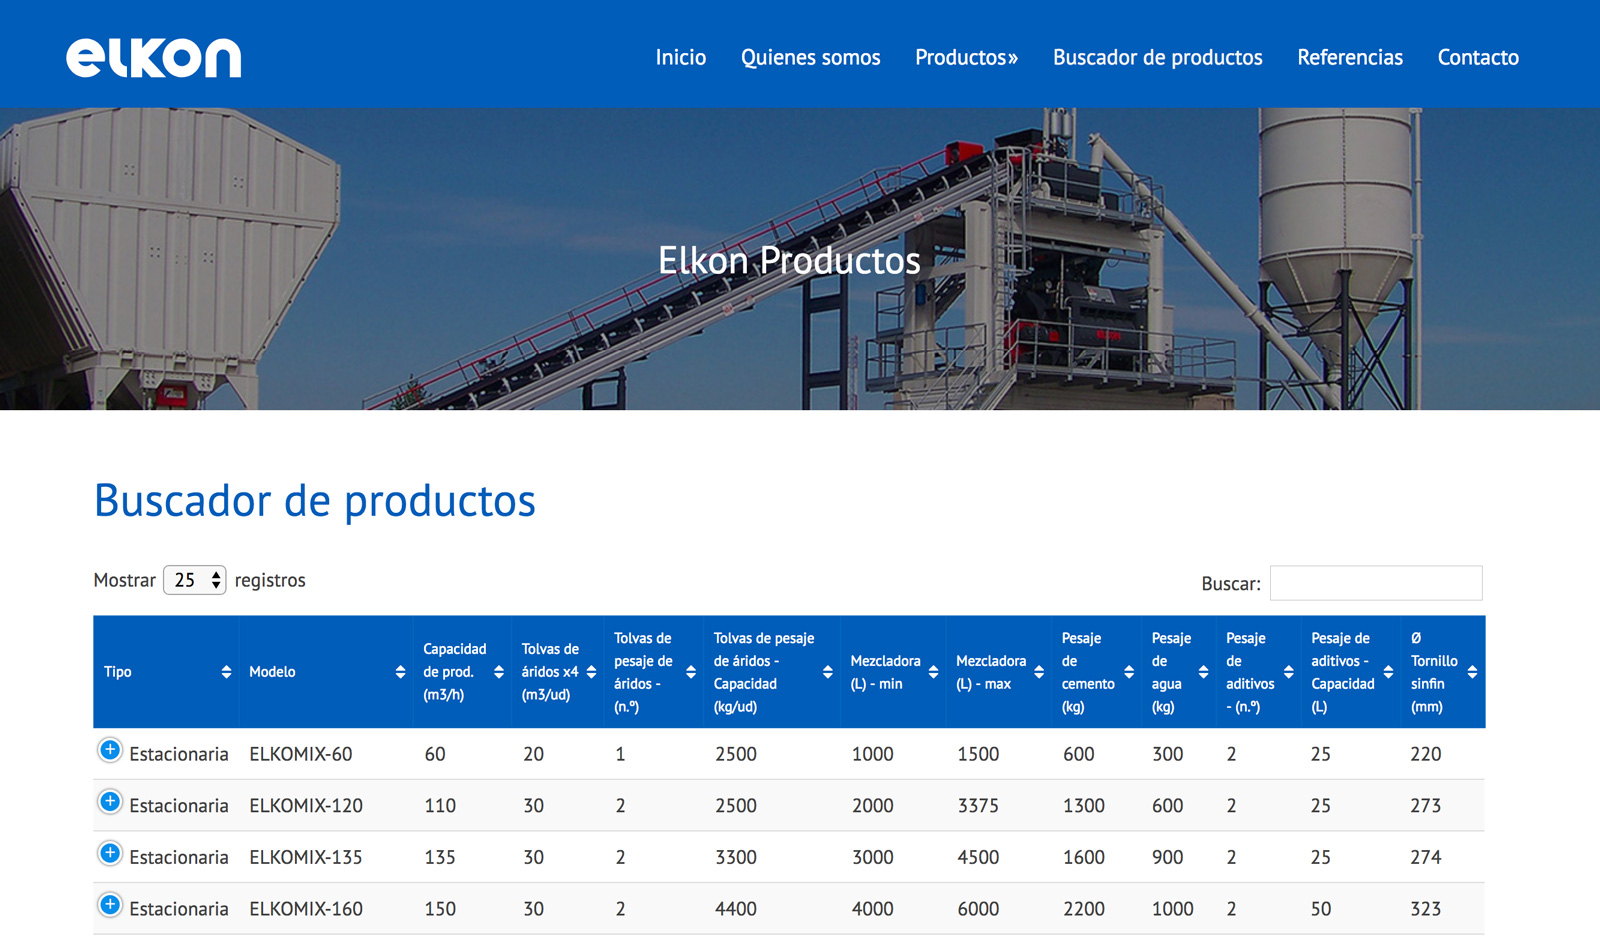Sort by Pesaje de cemento column
Screen dimensions: 1600x941
click(1096, 672)
